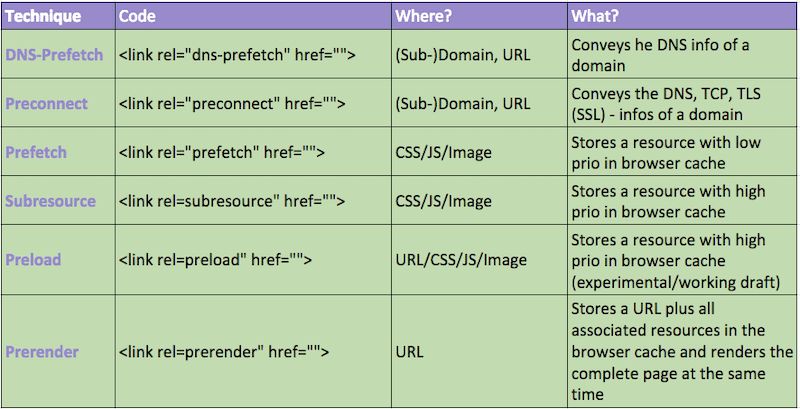Click the Prerender technique name

pyautogui.click(x=41, y=352)
